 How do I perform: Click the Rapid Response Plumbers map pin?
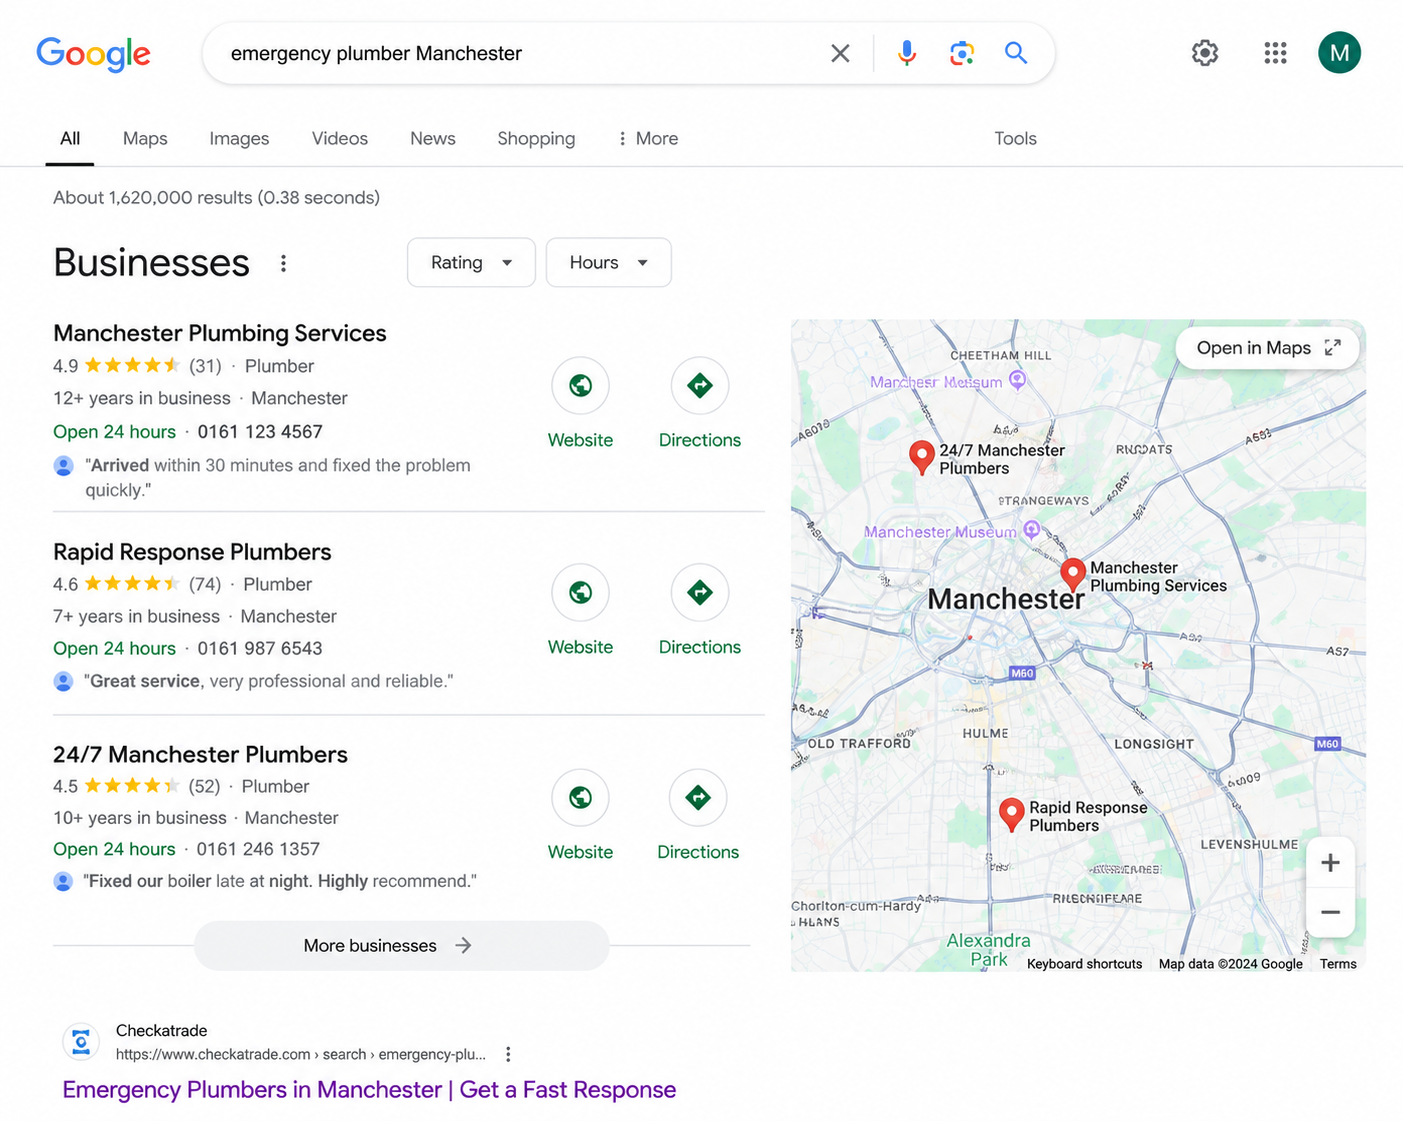tap(1012, 814)
